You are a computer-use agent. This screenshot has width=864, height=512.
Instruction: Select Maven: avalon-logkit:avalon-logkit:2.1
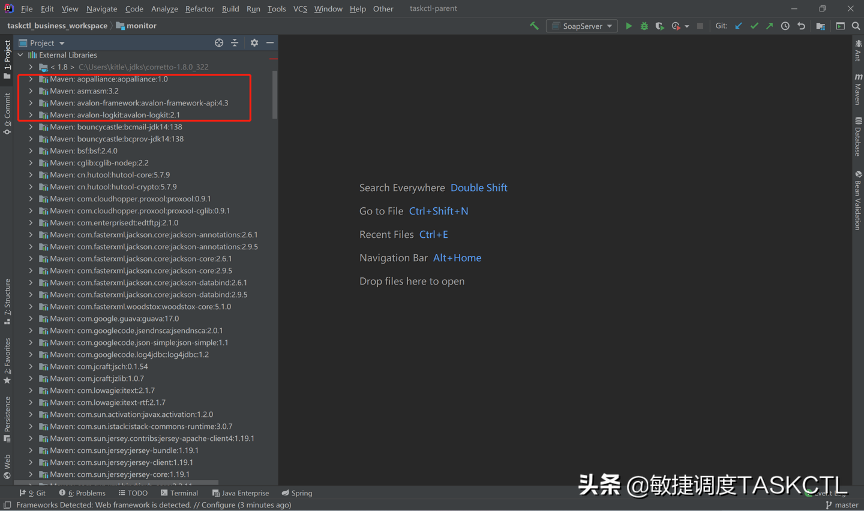click(115, 115)
